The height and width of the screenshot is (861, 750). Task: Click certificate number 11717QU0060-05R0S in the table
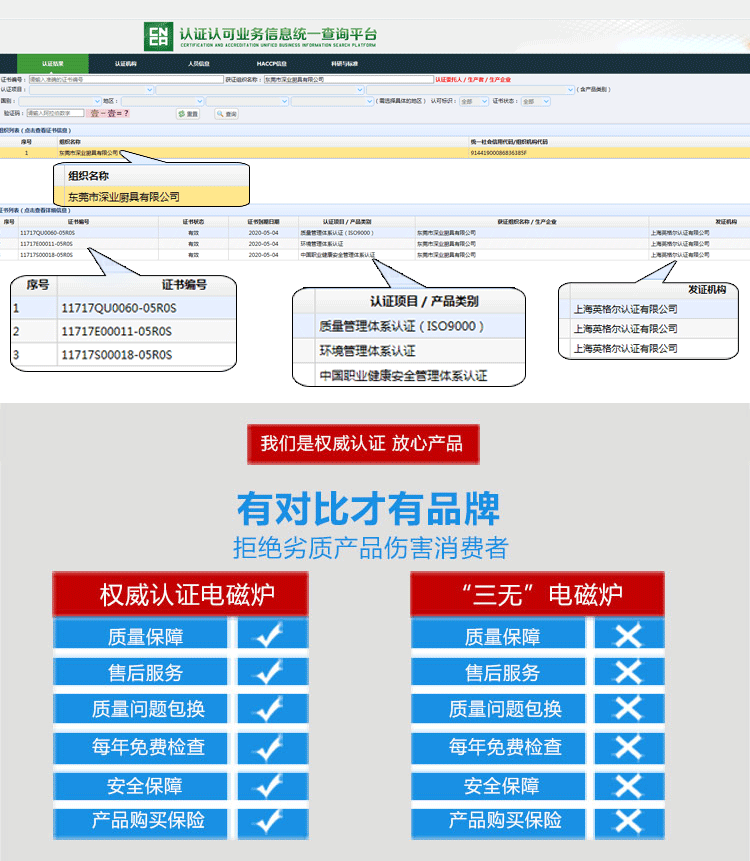[47, 233]
